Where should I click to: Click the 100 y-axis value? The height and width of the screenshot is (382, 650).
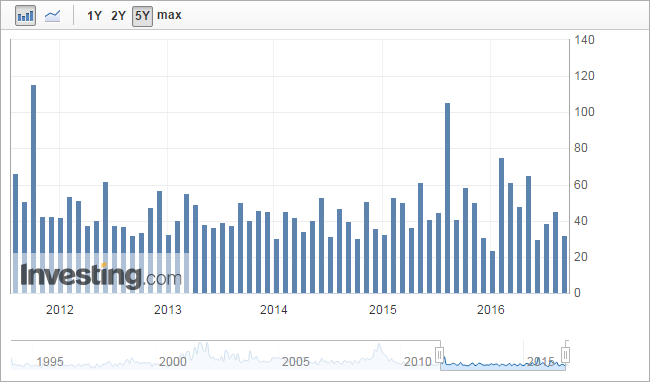585,112
